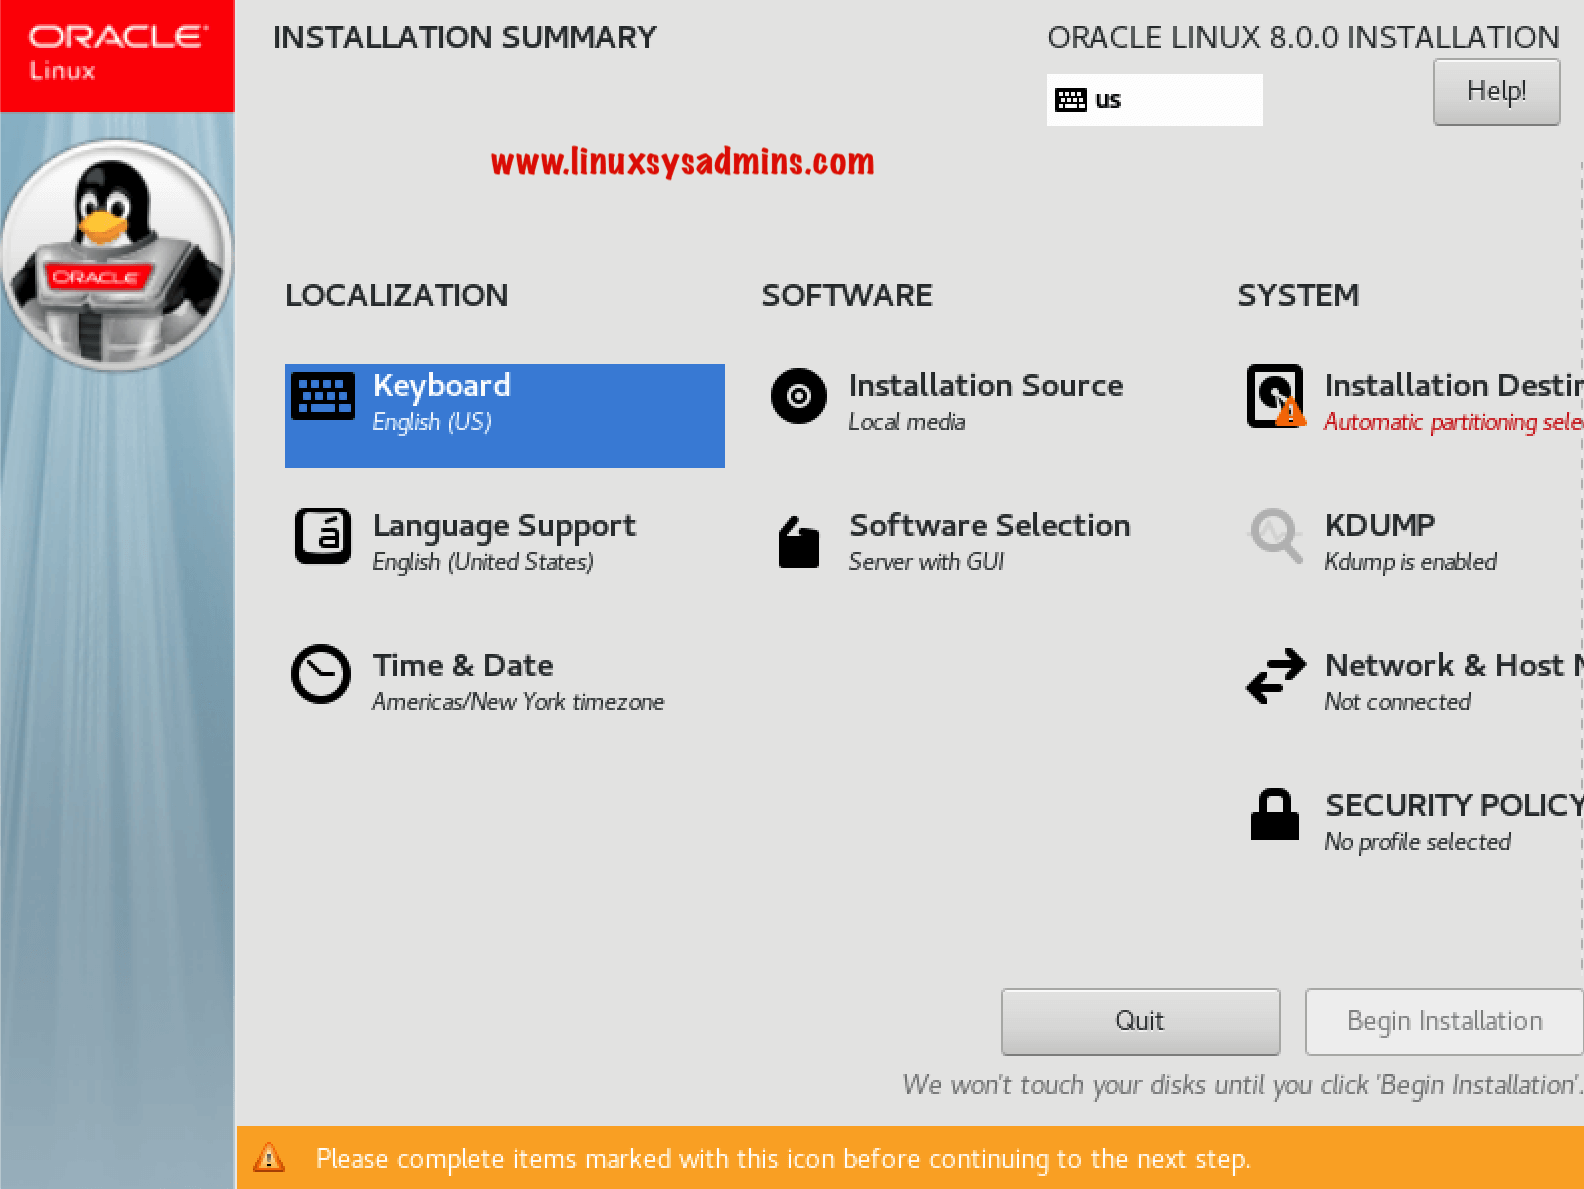
Task: Click the Software Selection package icon
Action: pyautogui.click(x=798, y=542)
